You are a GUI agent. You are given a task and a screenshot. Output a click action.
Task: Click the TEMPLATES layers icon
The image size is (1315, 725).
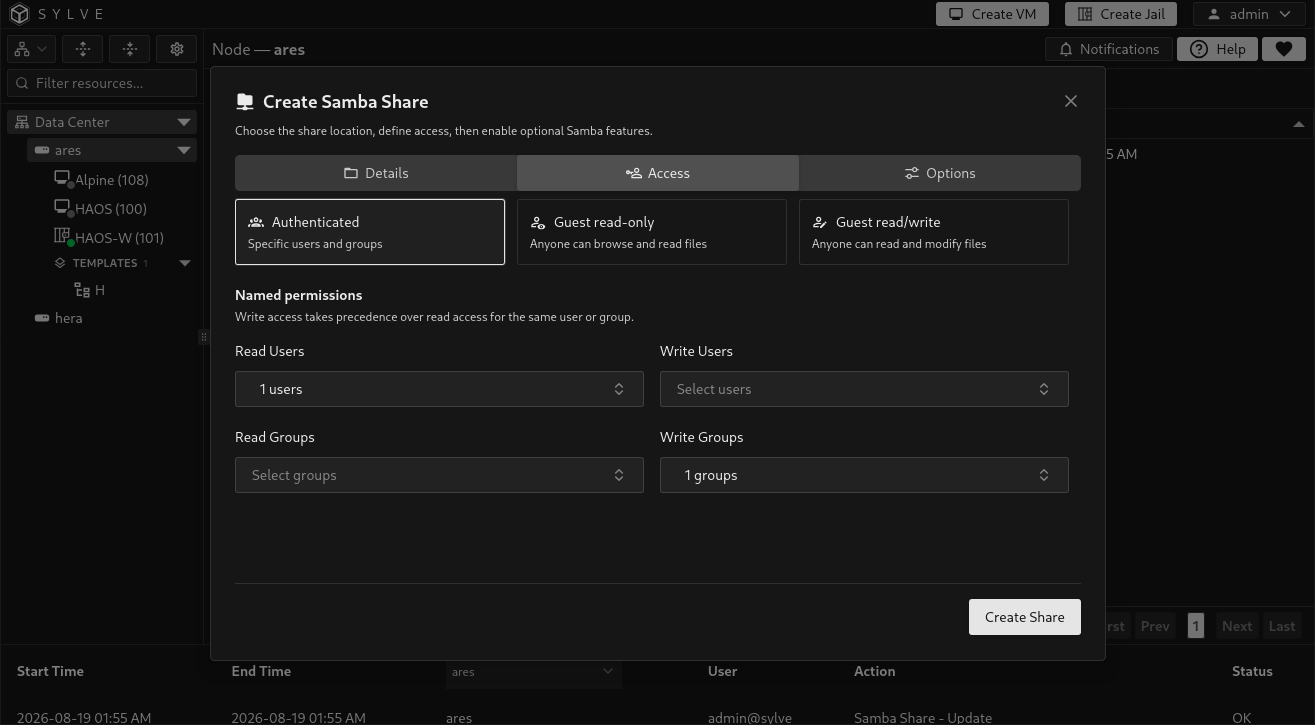pyautogui.click(x=60, y=263)
